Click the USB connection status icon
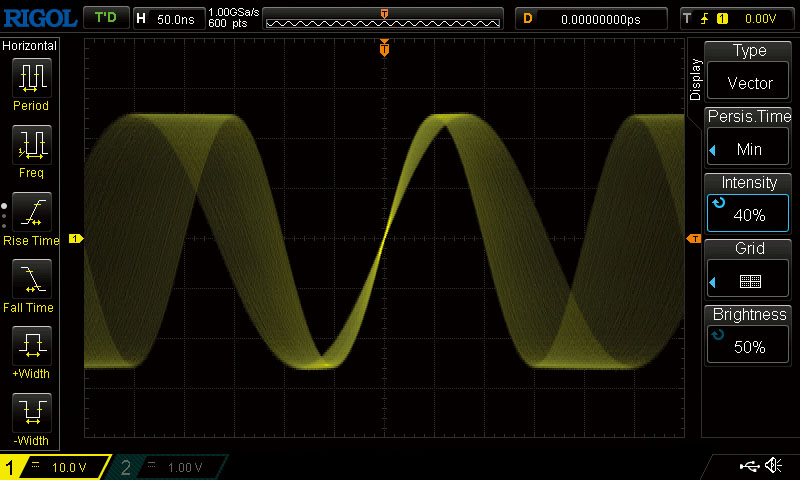Image resolution: width=800 pixels, height=480 pixels. (748, 466)
